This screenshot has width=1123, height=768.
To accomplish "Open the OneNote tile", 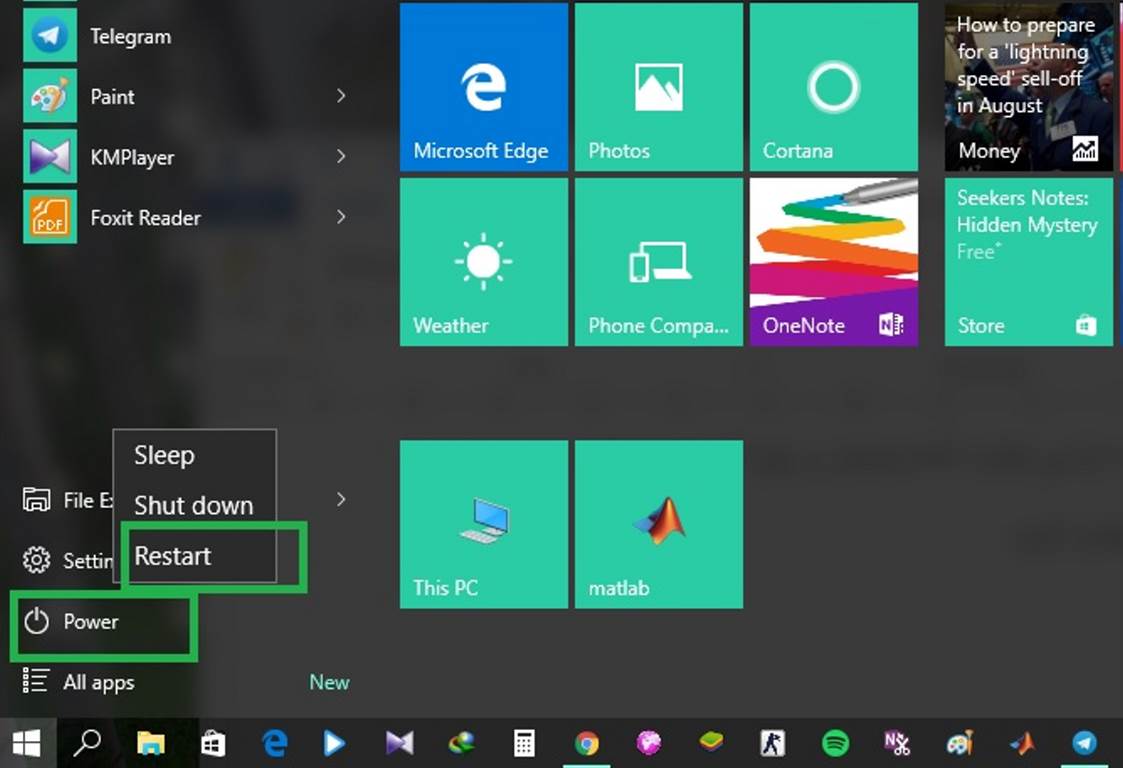I will coord(833,262).
